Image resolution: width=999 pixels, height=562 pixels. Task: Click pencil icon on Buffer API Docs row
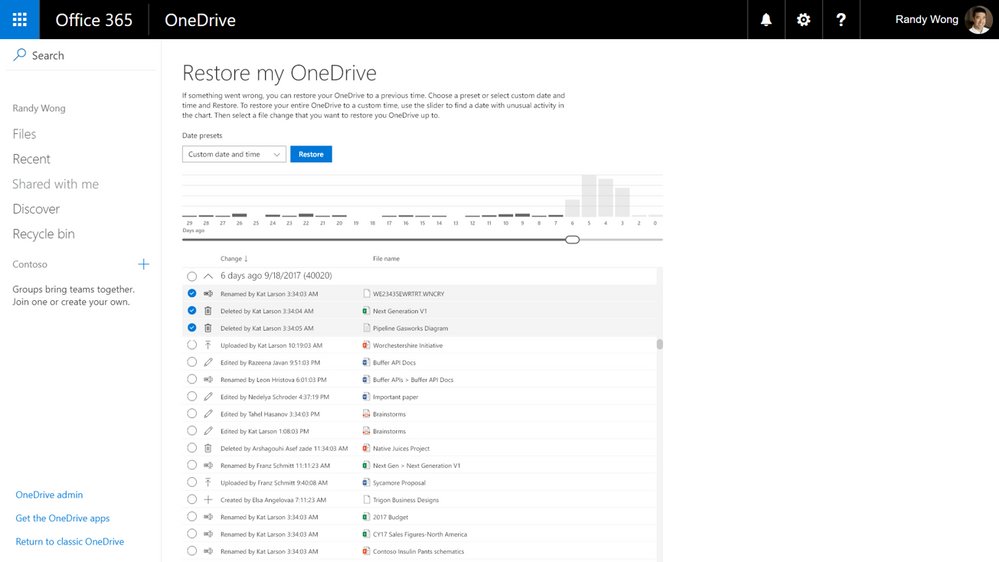point(208,363)
